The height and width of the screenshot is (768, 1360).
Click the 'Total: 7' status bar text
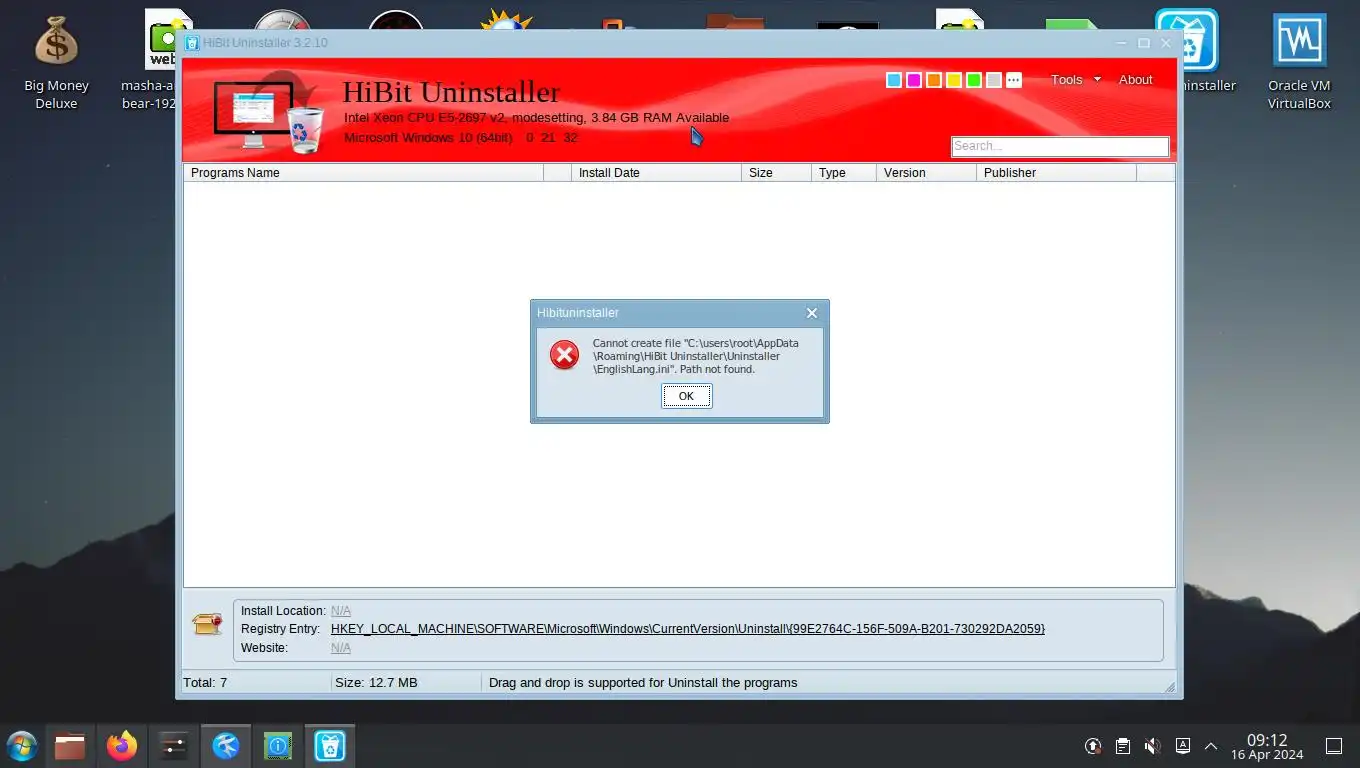point(205,683)
